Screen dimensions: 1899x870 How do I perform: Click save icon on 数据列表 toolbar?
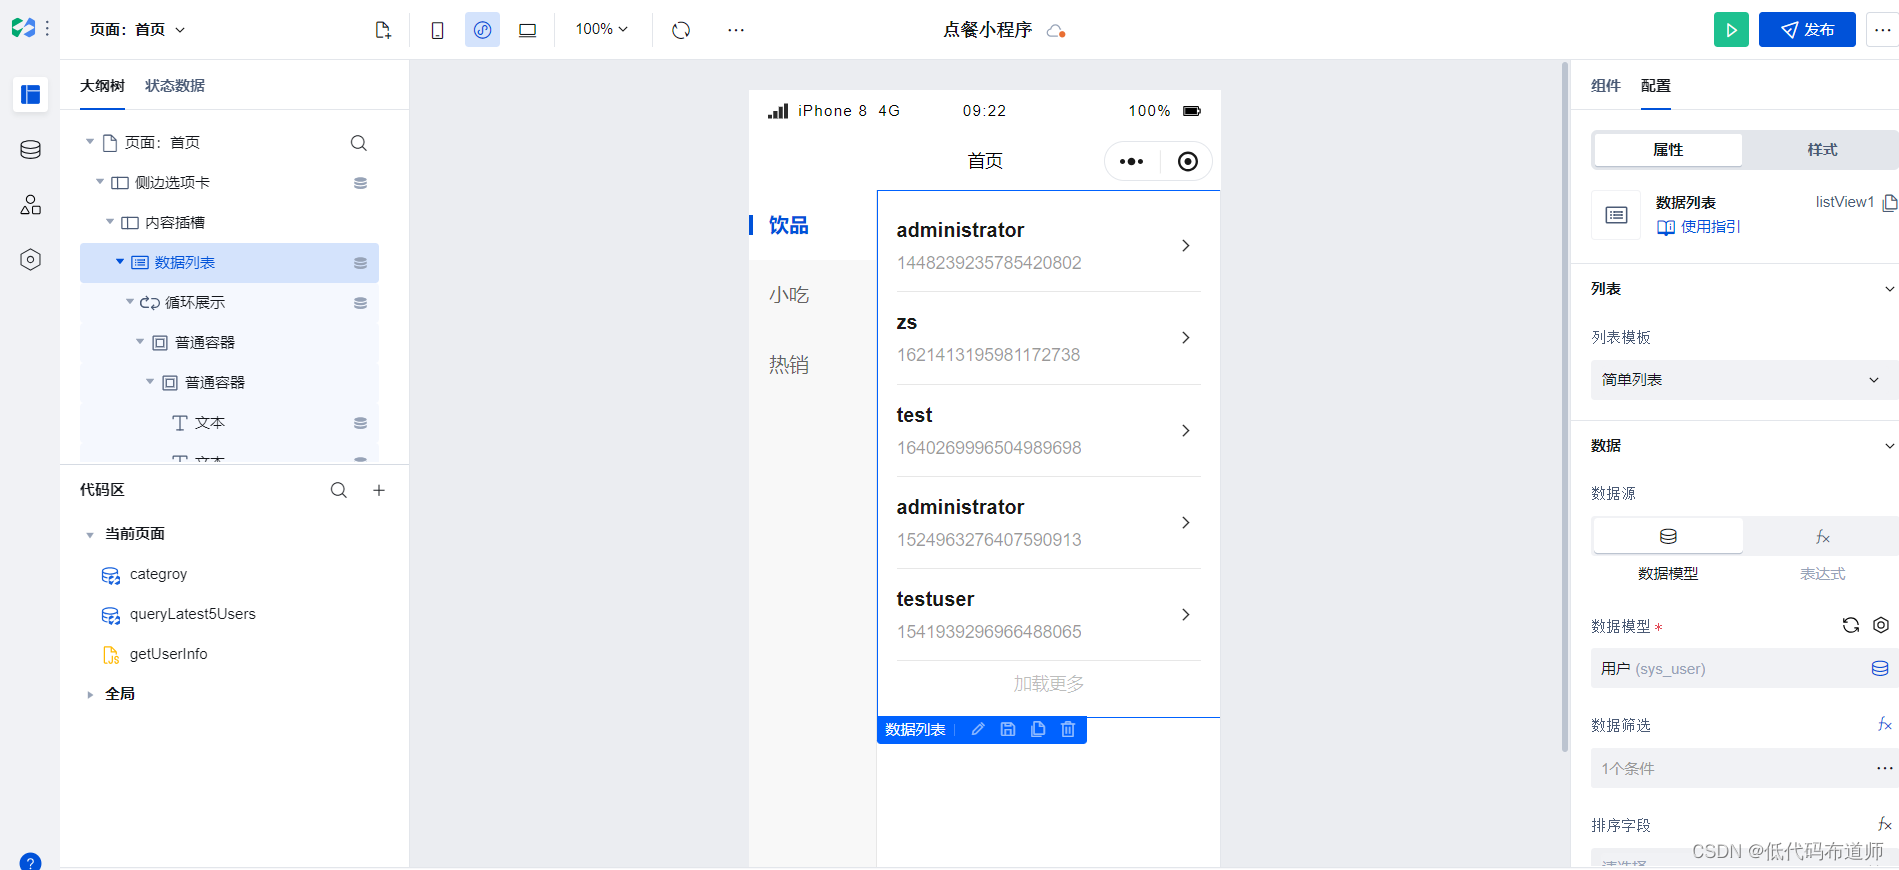(1008, 730)
